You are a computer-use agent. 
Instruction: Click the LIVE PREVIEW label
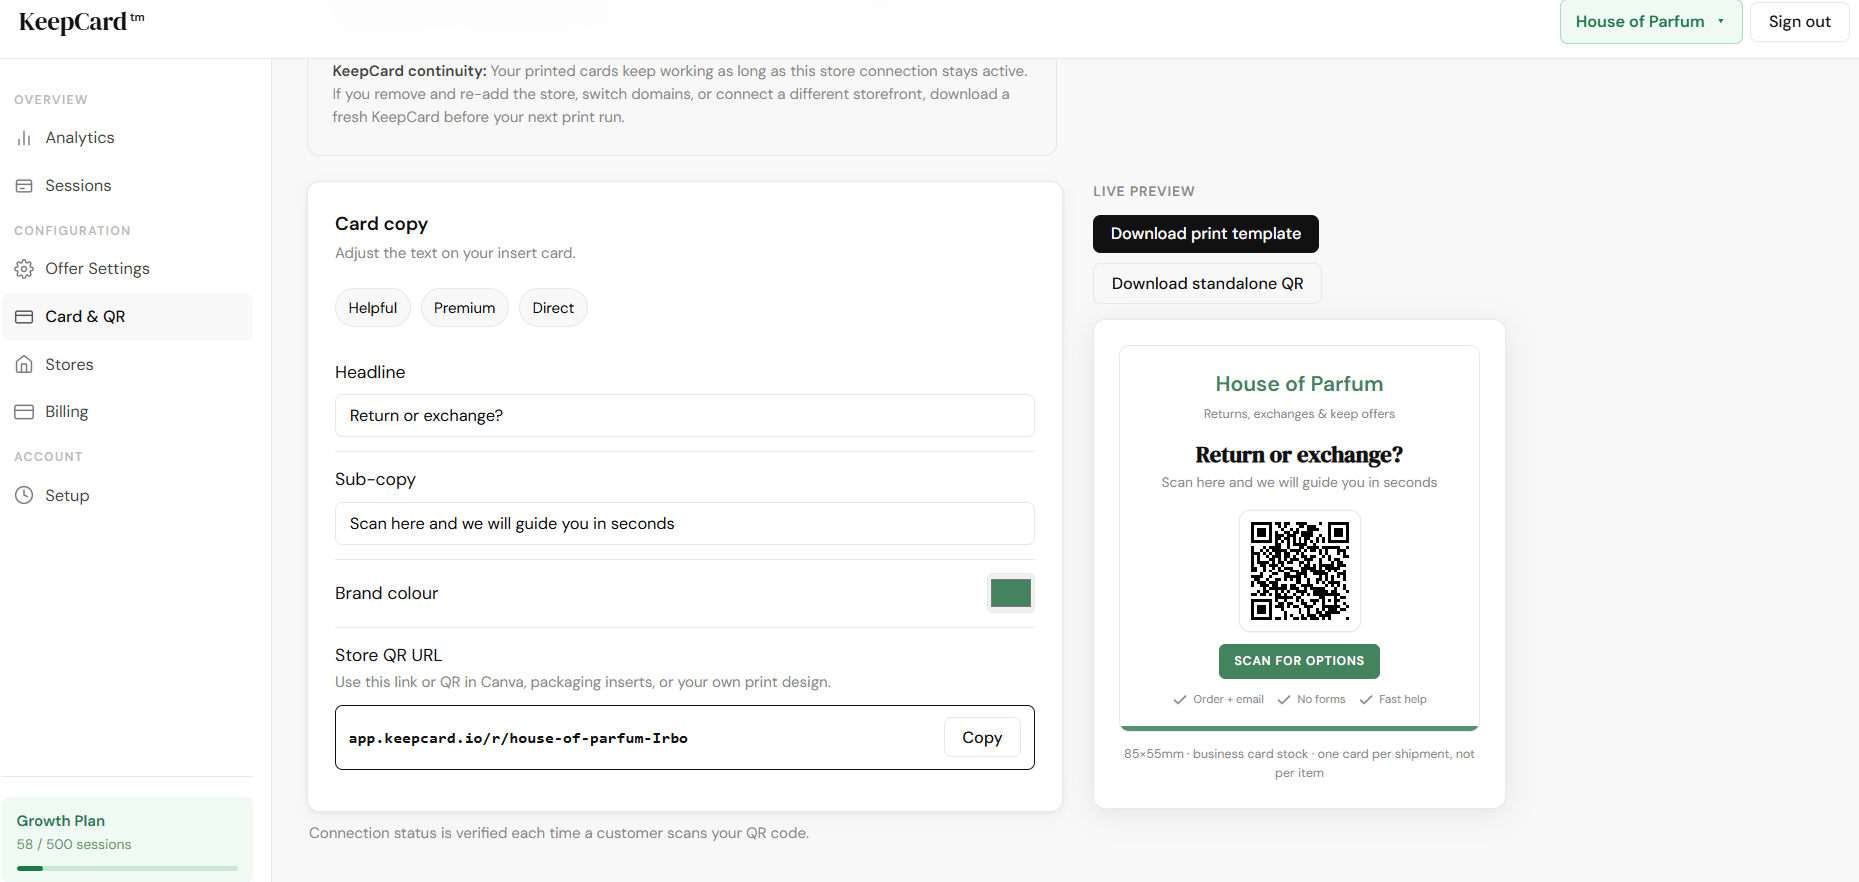click(1144, 191)
